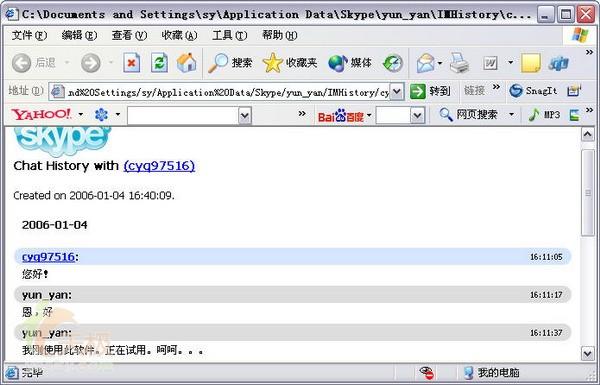The image size is (600, 385).
Task: Expand the 网页搜索 dropdown arrow
Action: coord(511,114)
